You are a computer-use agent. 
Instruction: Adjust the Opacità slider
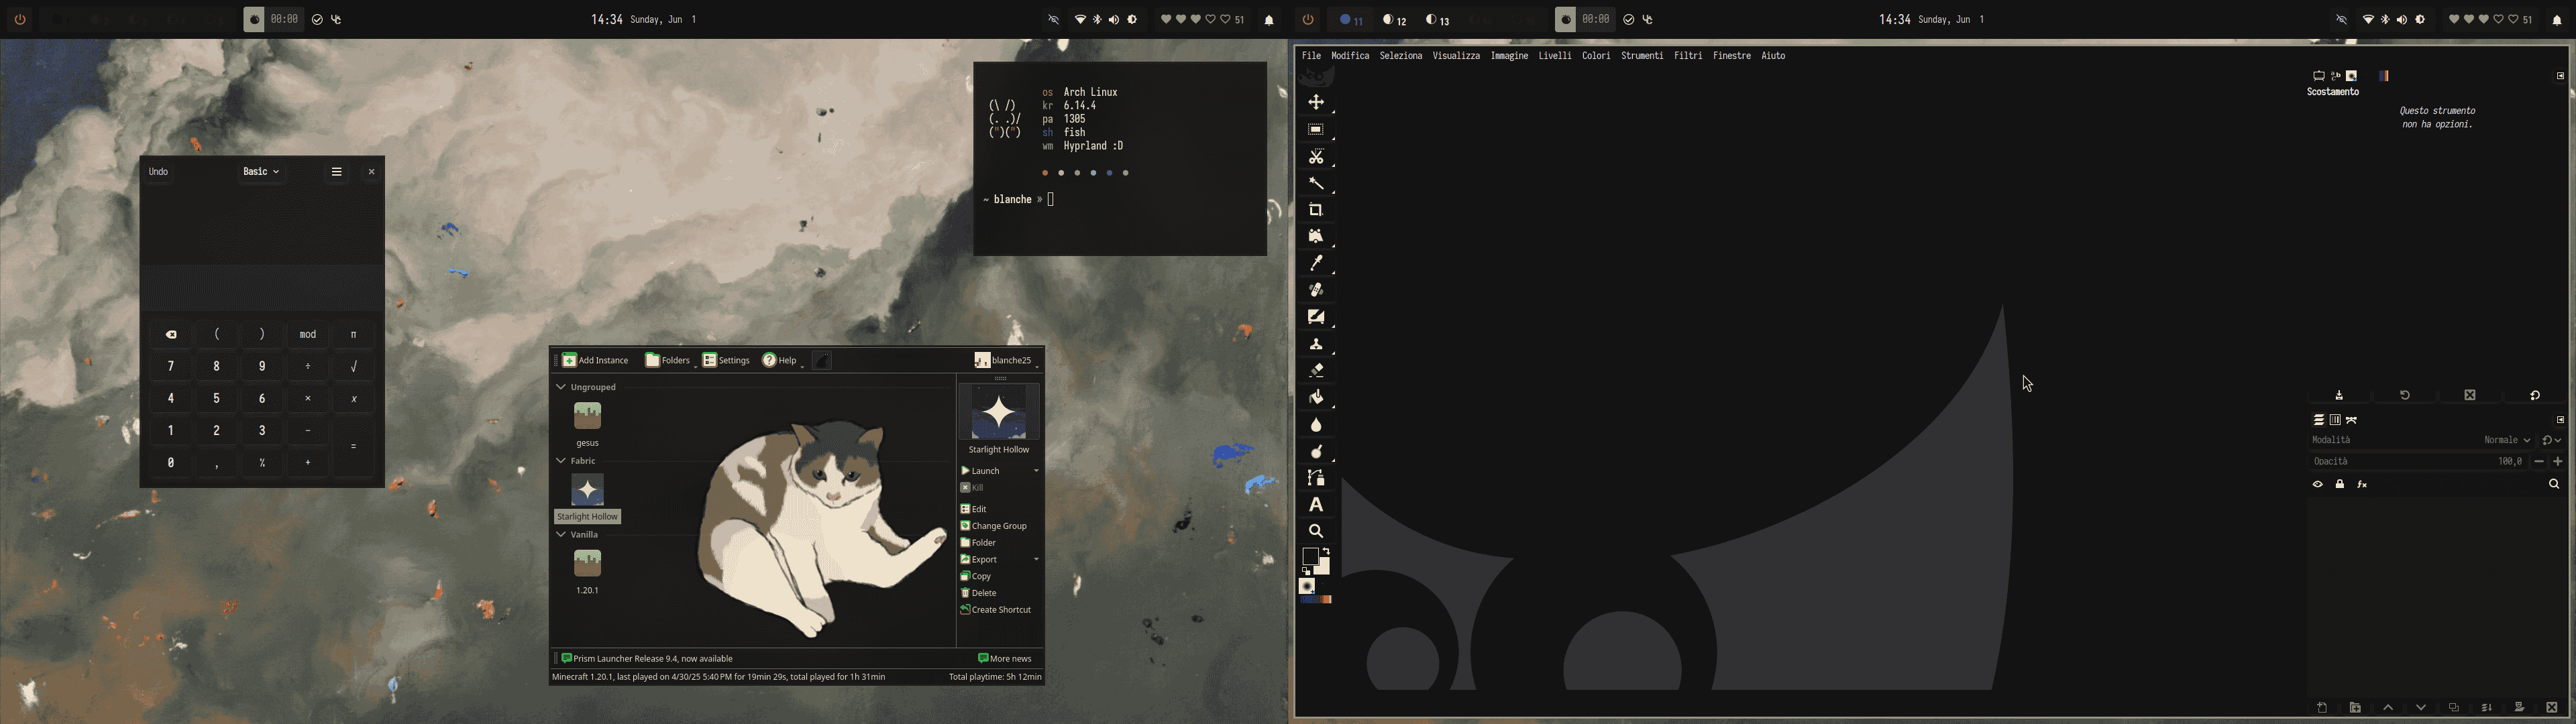pyautogui.click(x=2419, y=462)
